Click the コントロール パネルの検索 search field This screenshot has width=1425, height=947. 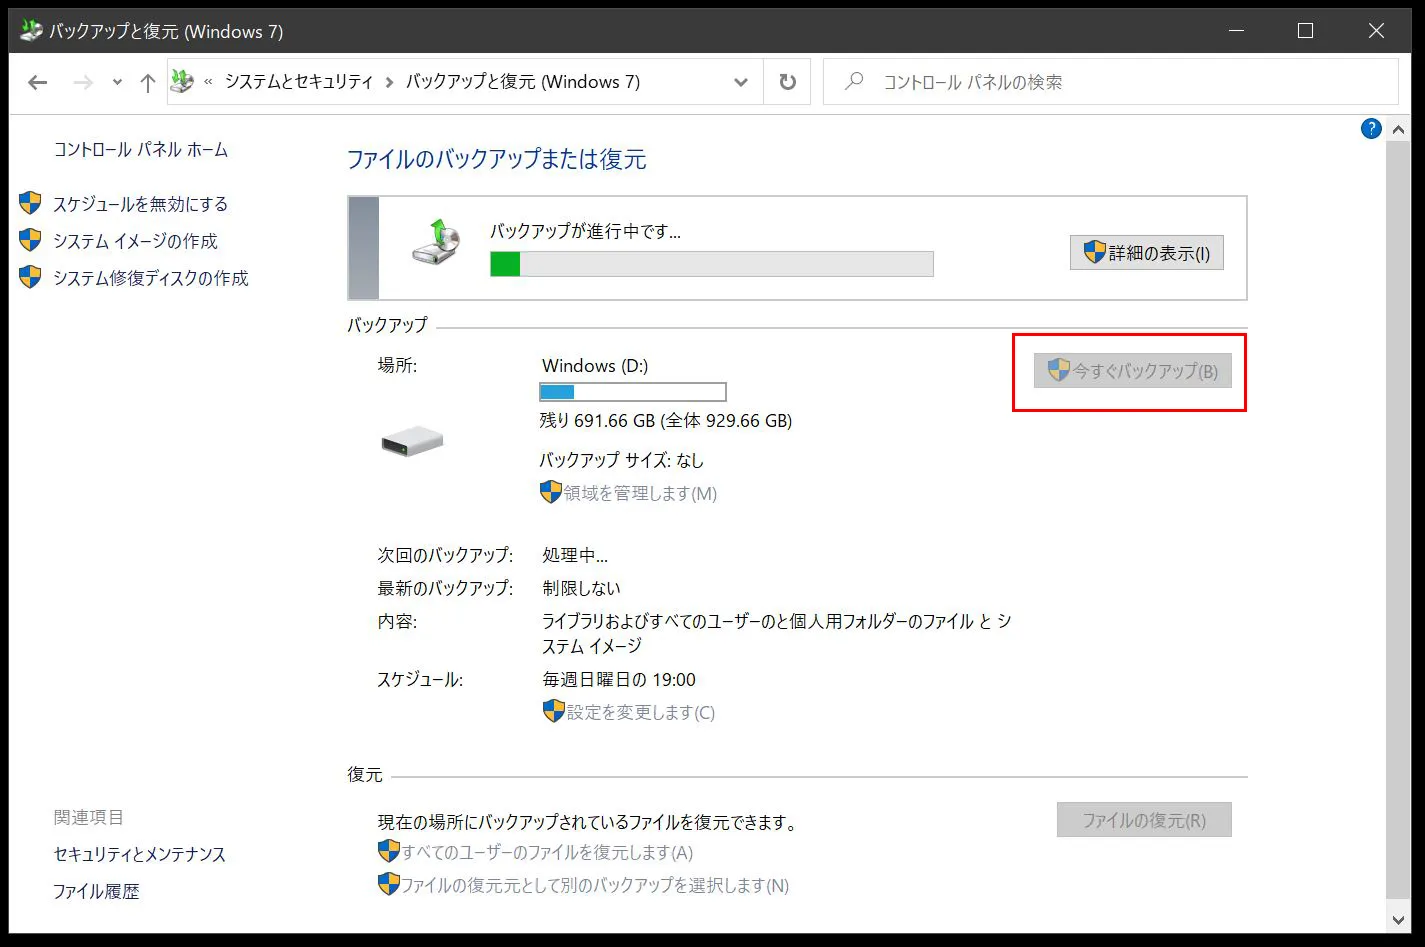point(1111,82)
